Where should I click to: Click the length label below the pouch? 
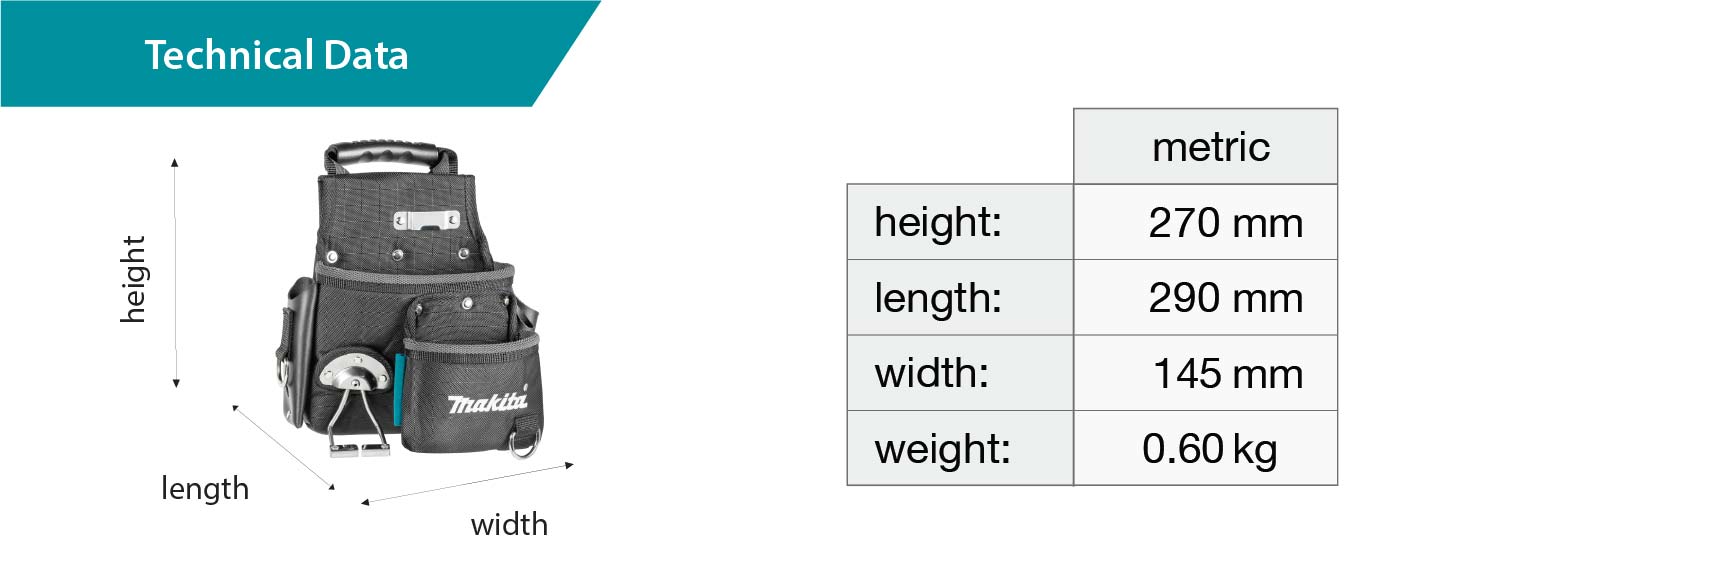coord(205,489)
